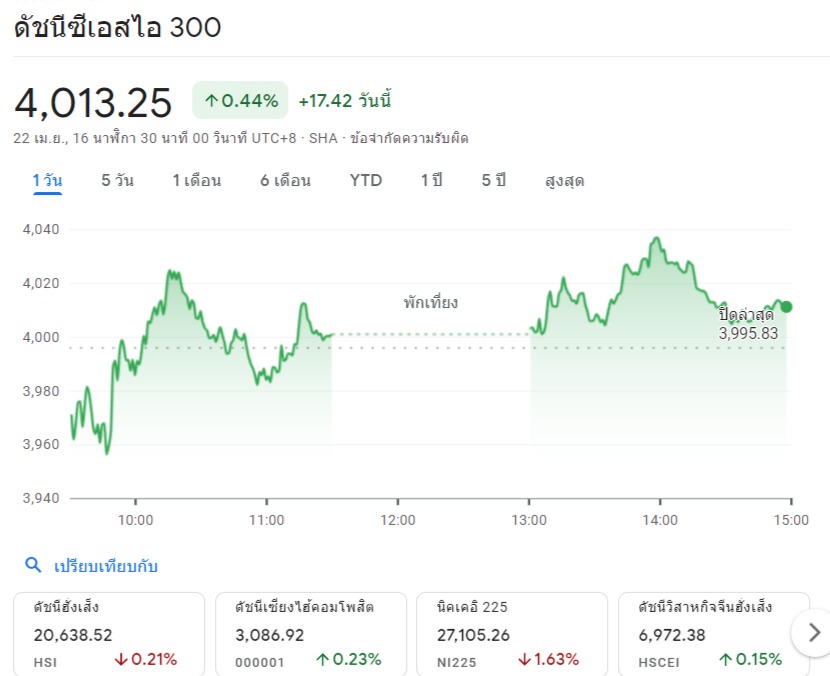The width and height of the screenshot is (830, 676).
Task: Click the red down arrow on HSI card
Action: point(123,659)
